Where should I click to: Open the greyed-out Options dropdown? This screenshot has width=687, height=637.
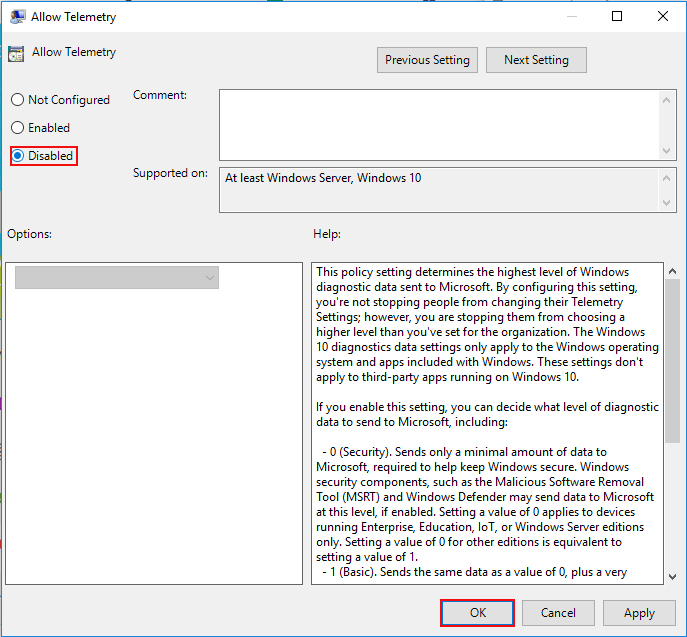(117, 278)
